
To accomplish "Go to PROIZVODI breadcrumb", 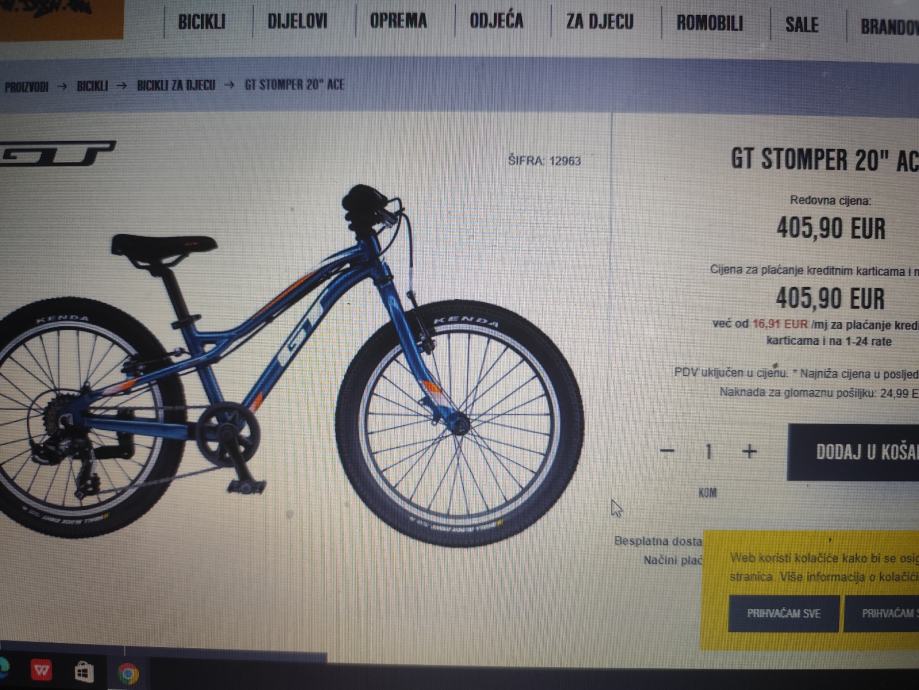I will [26, 87].
